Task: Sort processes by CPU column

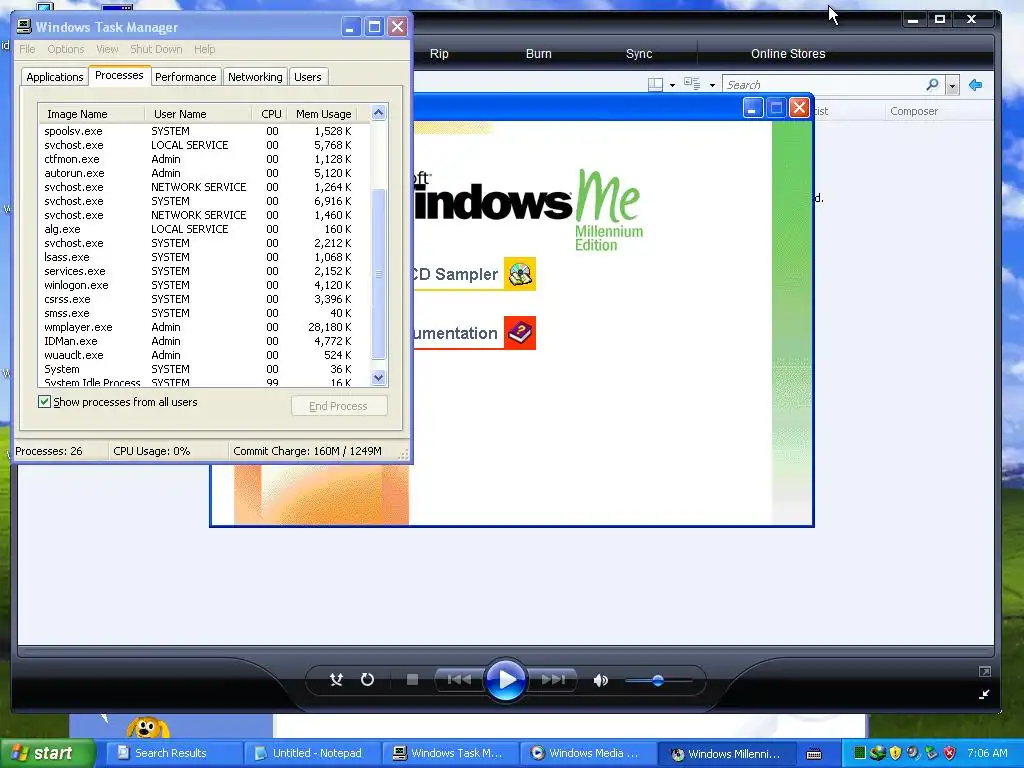Action: pos(270,114)
